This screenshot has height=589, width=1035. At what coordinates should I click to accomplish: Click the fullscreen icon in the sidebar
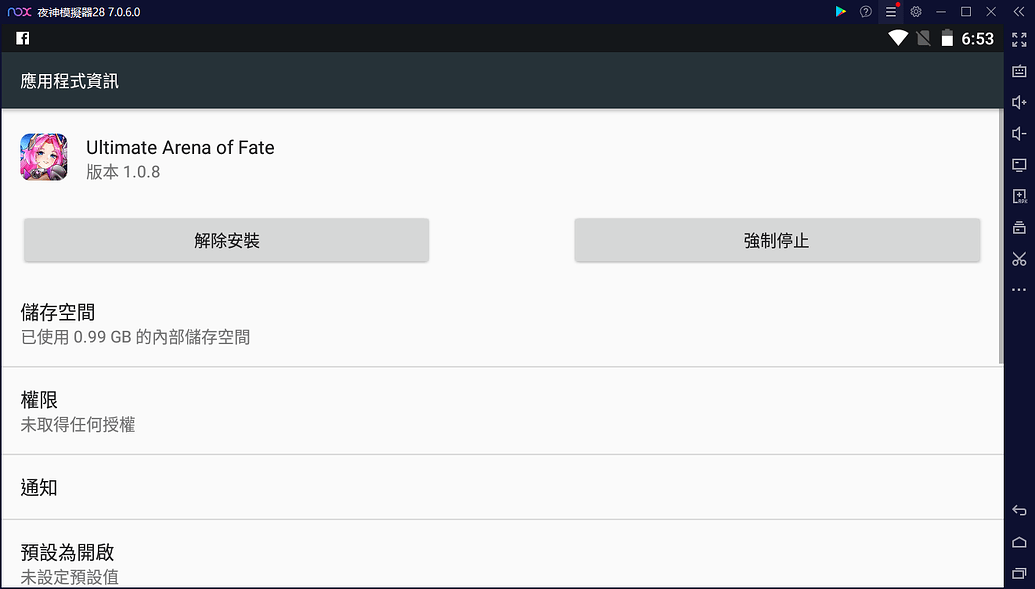pyautogui.click(x=1018, y=41)
